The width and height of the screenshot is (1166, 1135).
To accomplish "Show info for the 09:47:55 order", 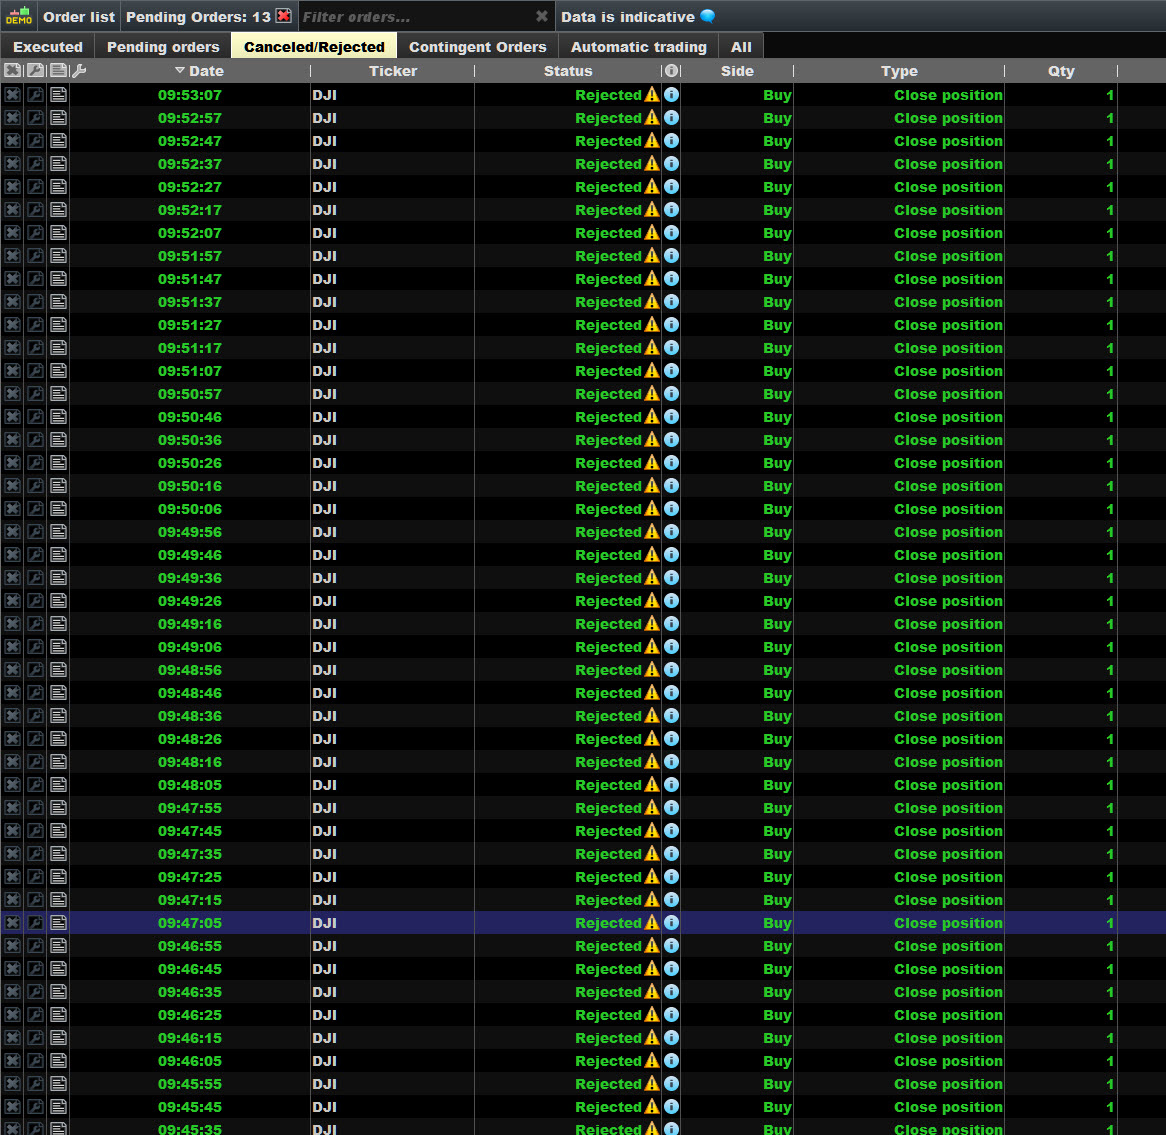I will tap(671, 808).
